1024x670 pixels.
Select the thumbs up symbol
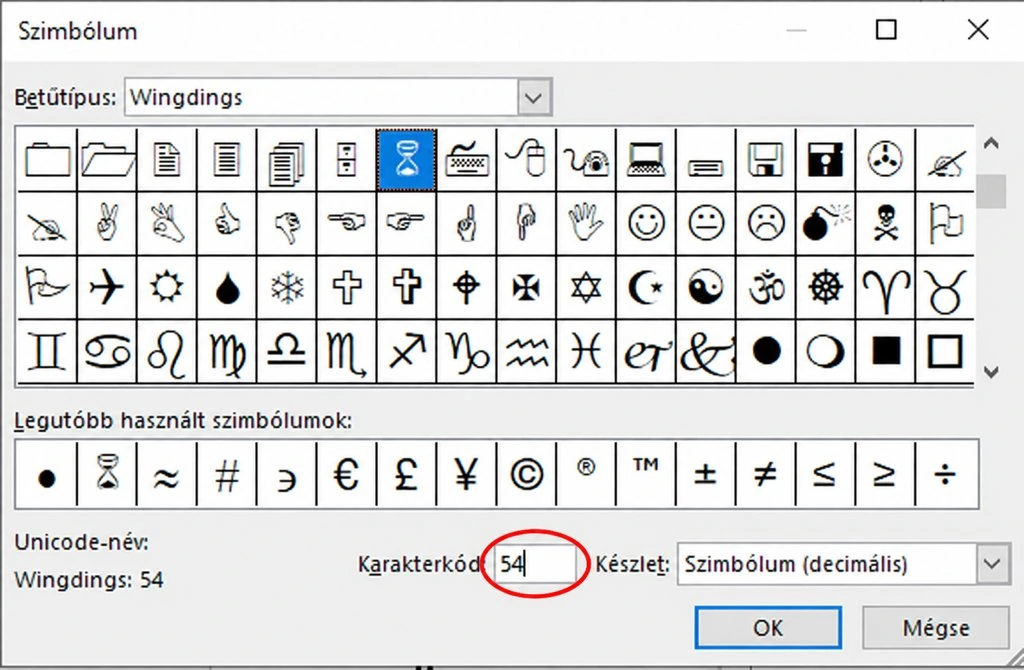pyautogui.click(x=227, y=223)
